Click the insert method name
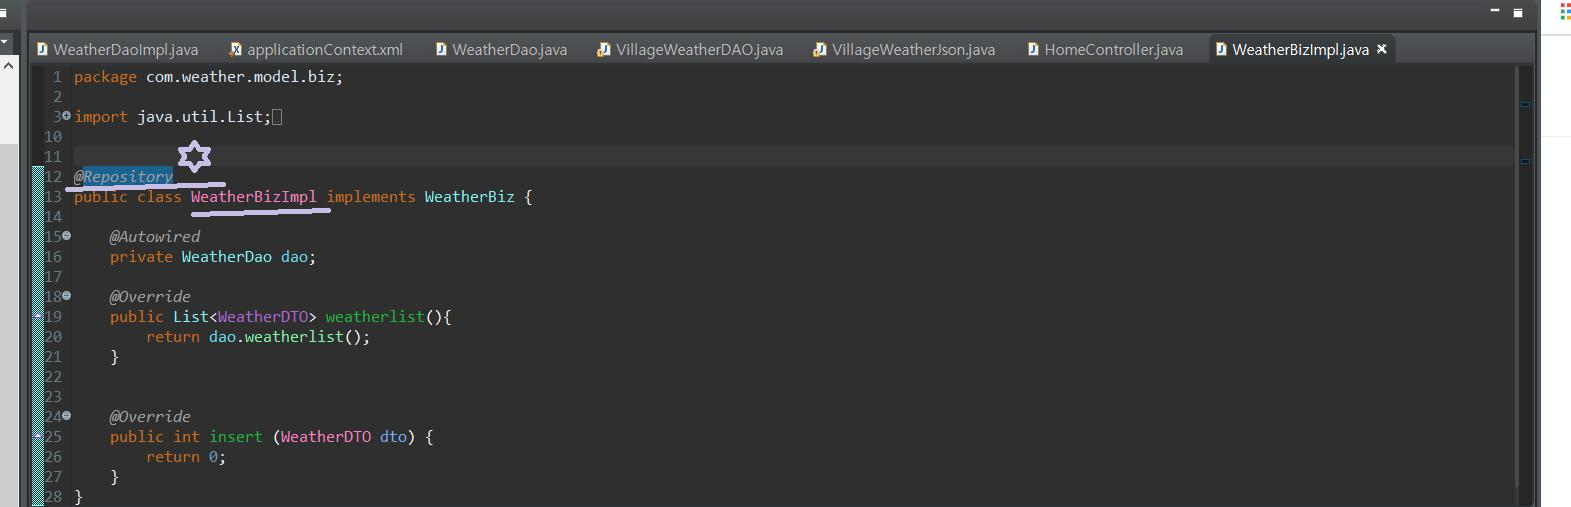 coord(236,437)
